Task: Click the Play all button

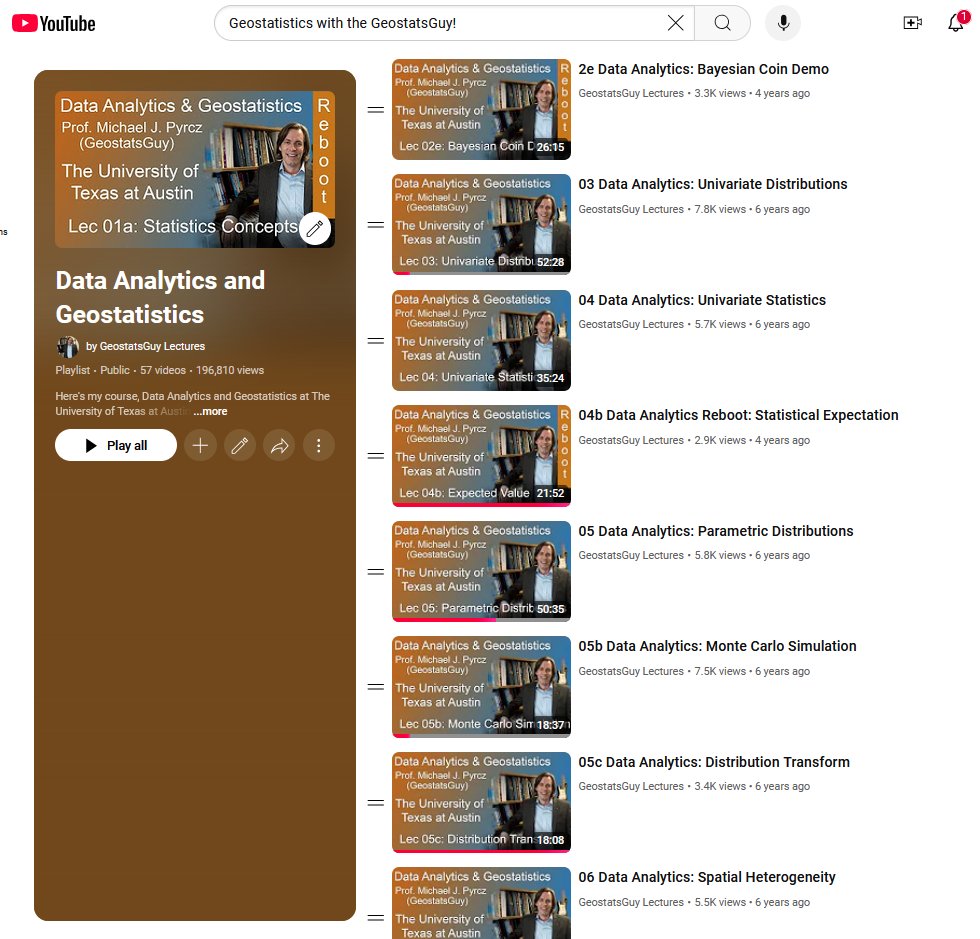Action: [x=116, y=445]
